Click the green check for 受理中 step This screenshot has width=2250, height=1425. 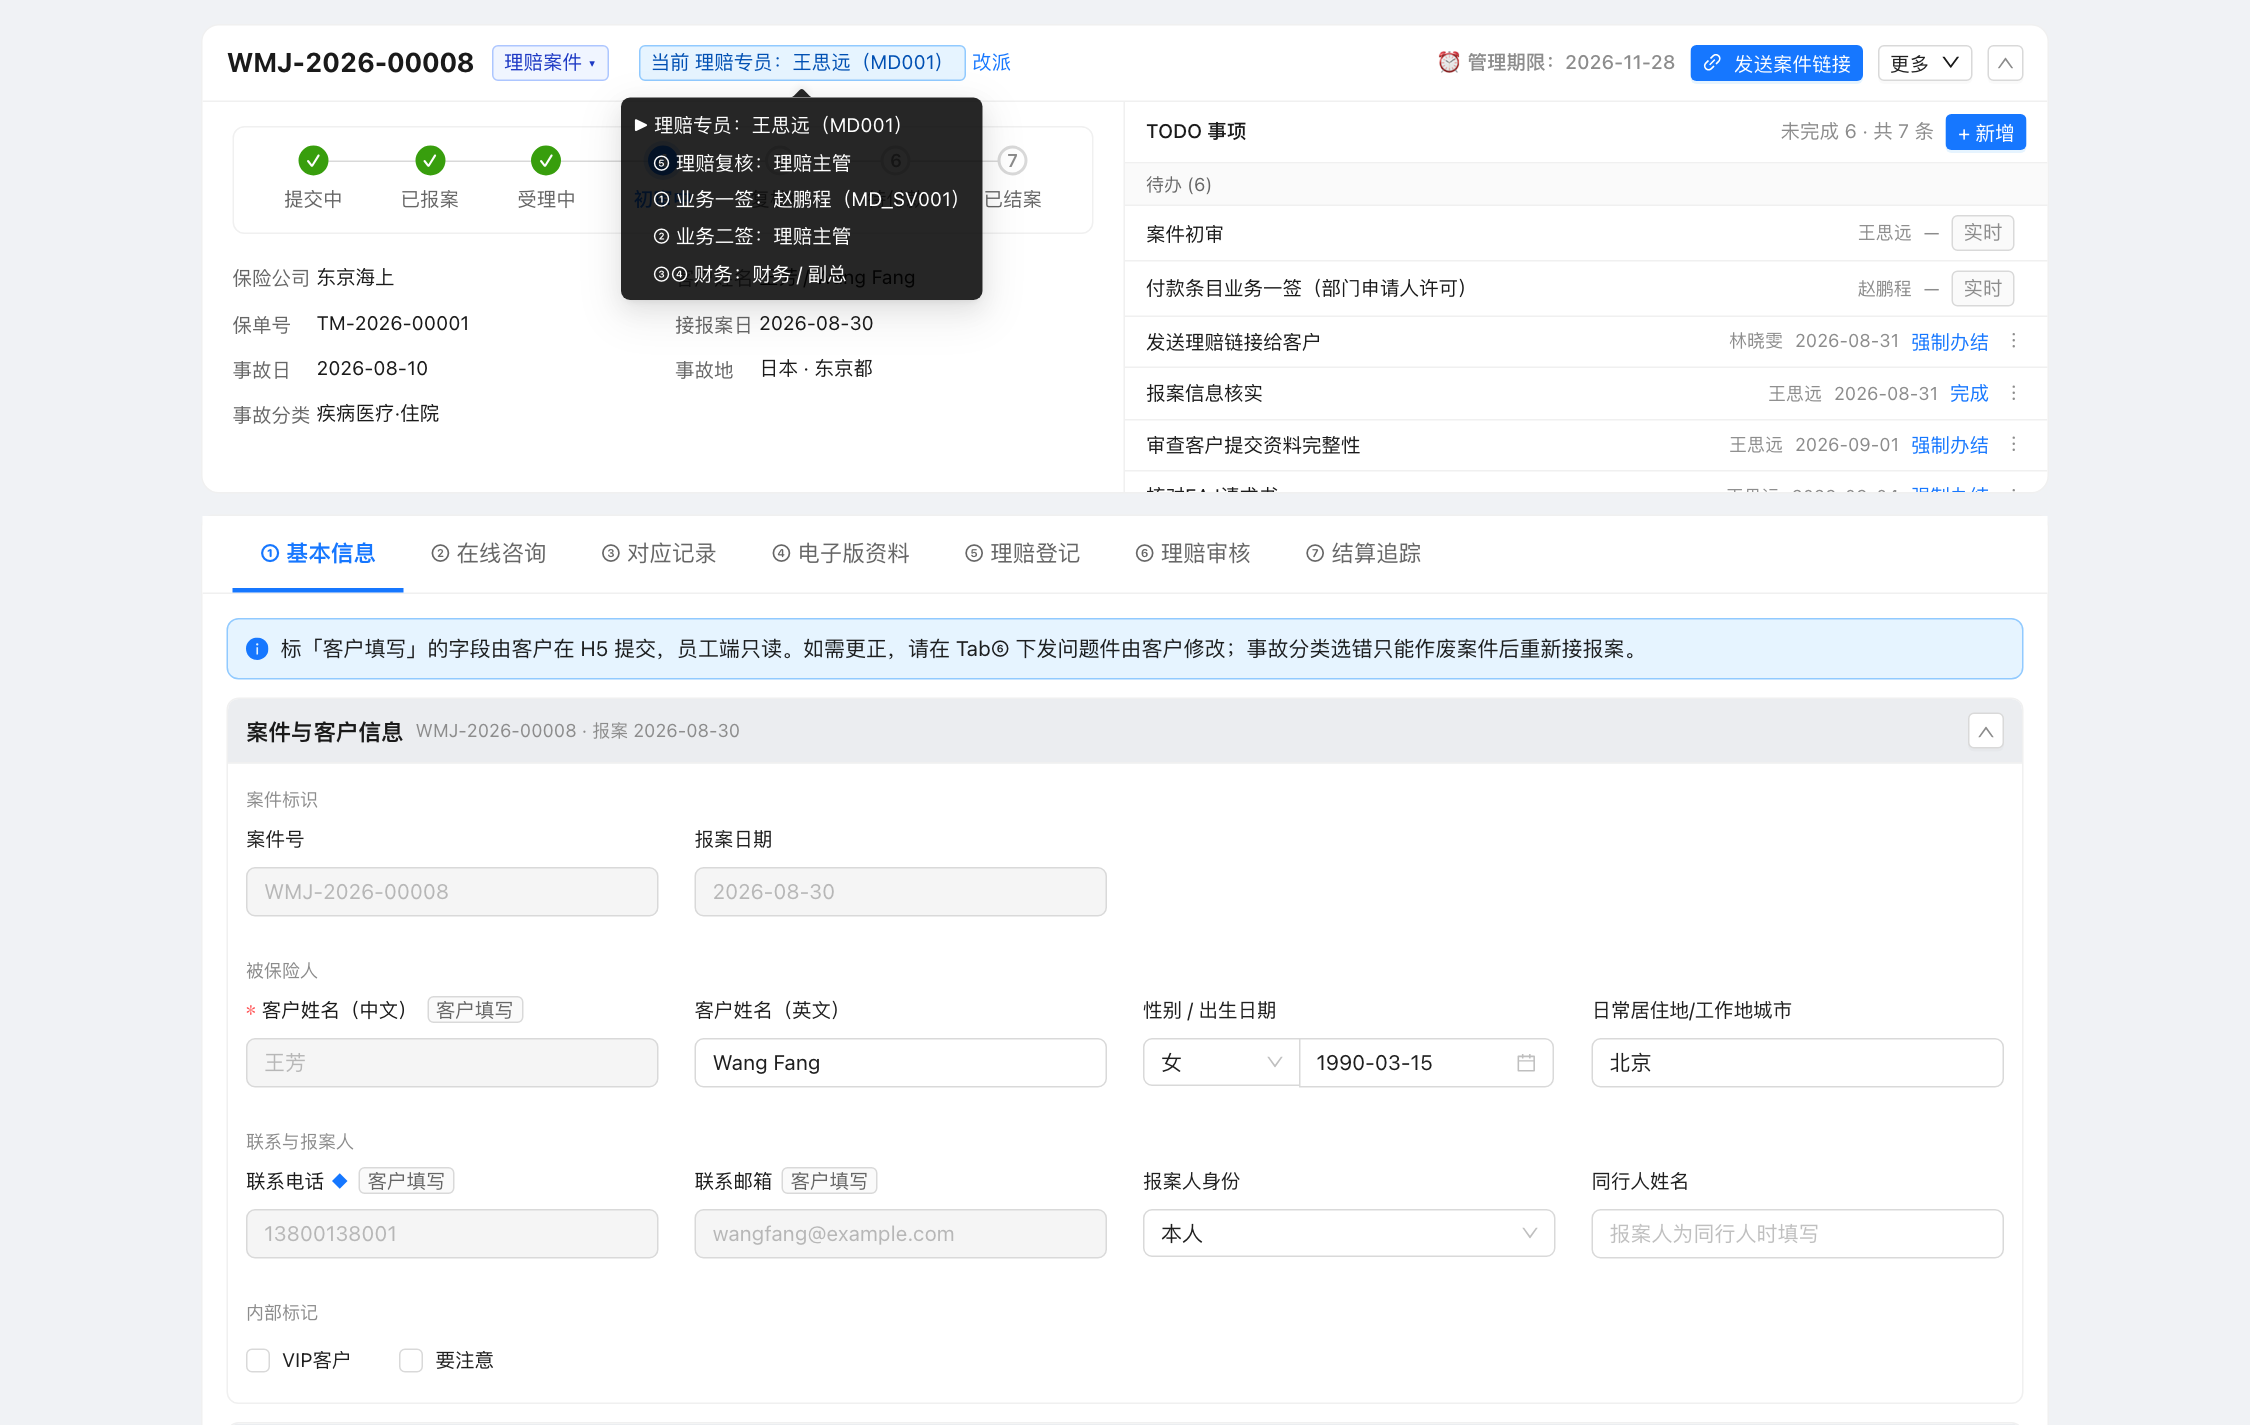click(546, 160)
